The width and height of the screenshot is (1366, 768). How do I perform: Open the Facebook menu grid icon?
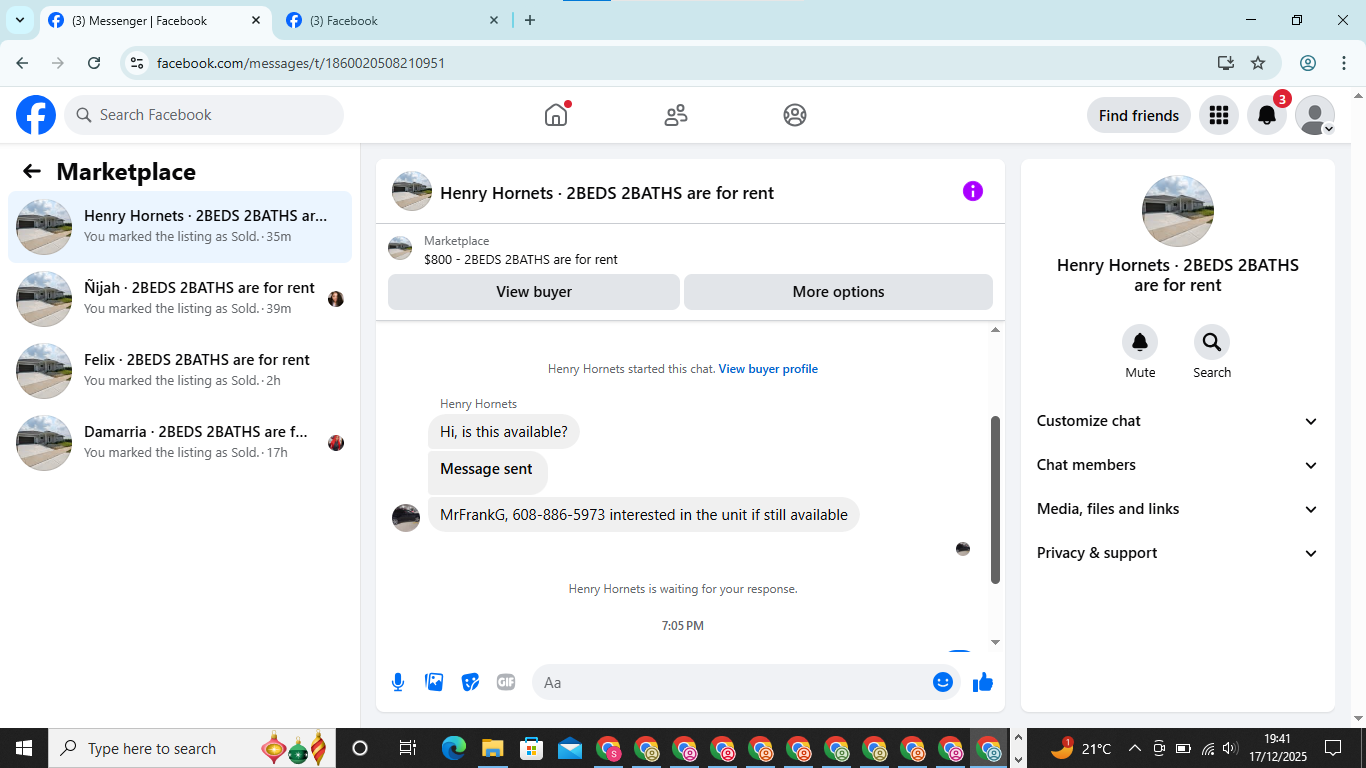1218,115
